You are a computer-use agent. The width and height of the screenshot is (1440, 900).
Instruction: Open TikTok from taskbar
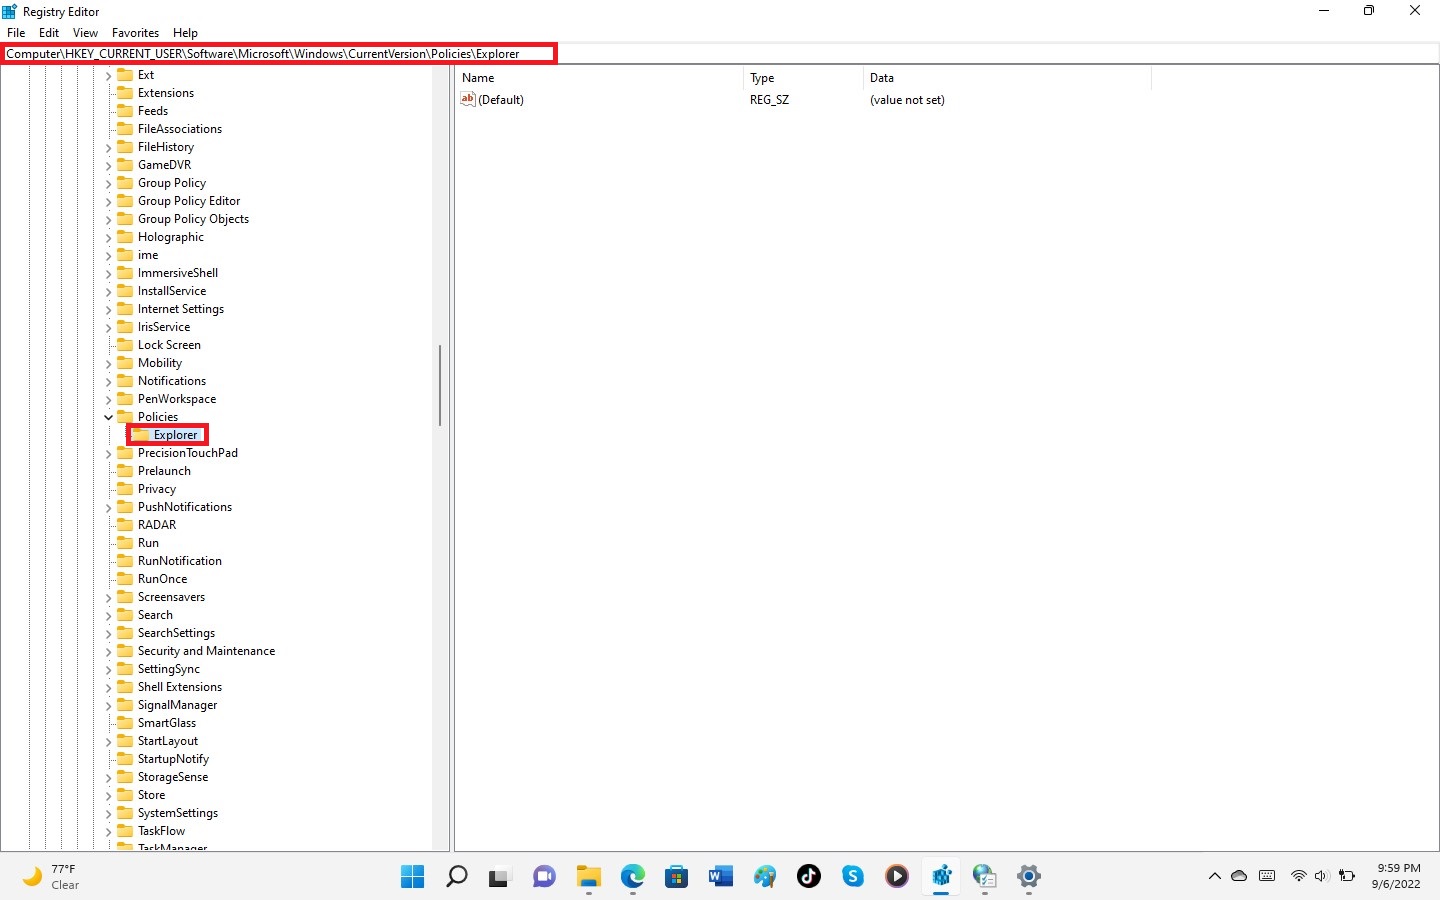point(808,877)
